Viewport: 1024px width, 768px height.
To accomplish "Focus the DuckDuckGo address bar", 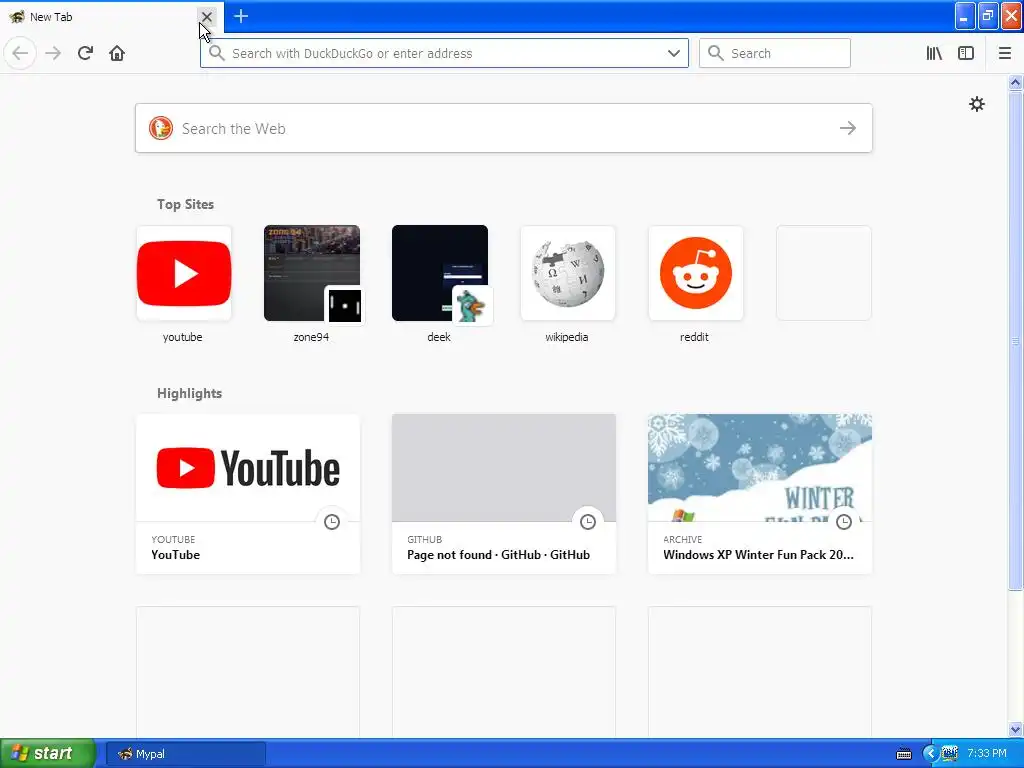I will click(444, 53).
